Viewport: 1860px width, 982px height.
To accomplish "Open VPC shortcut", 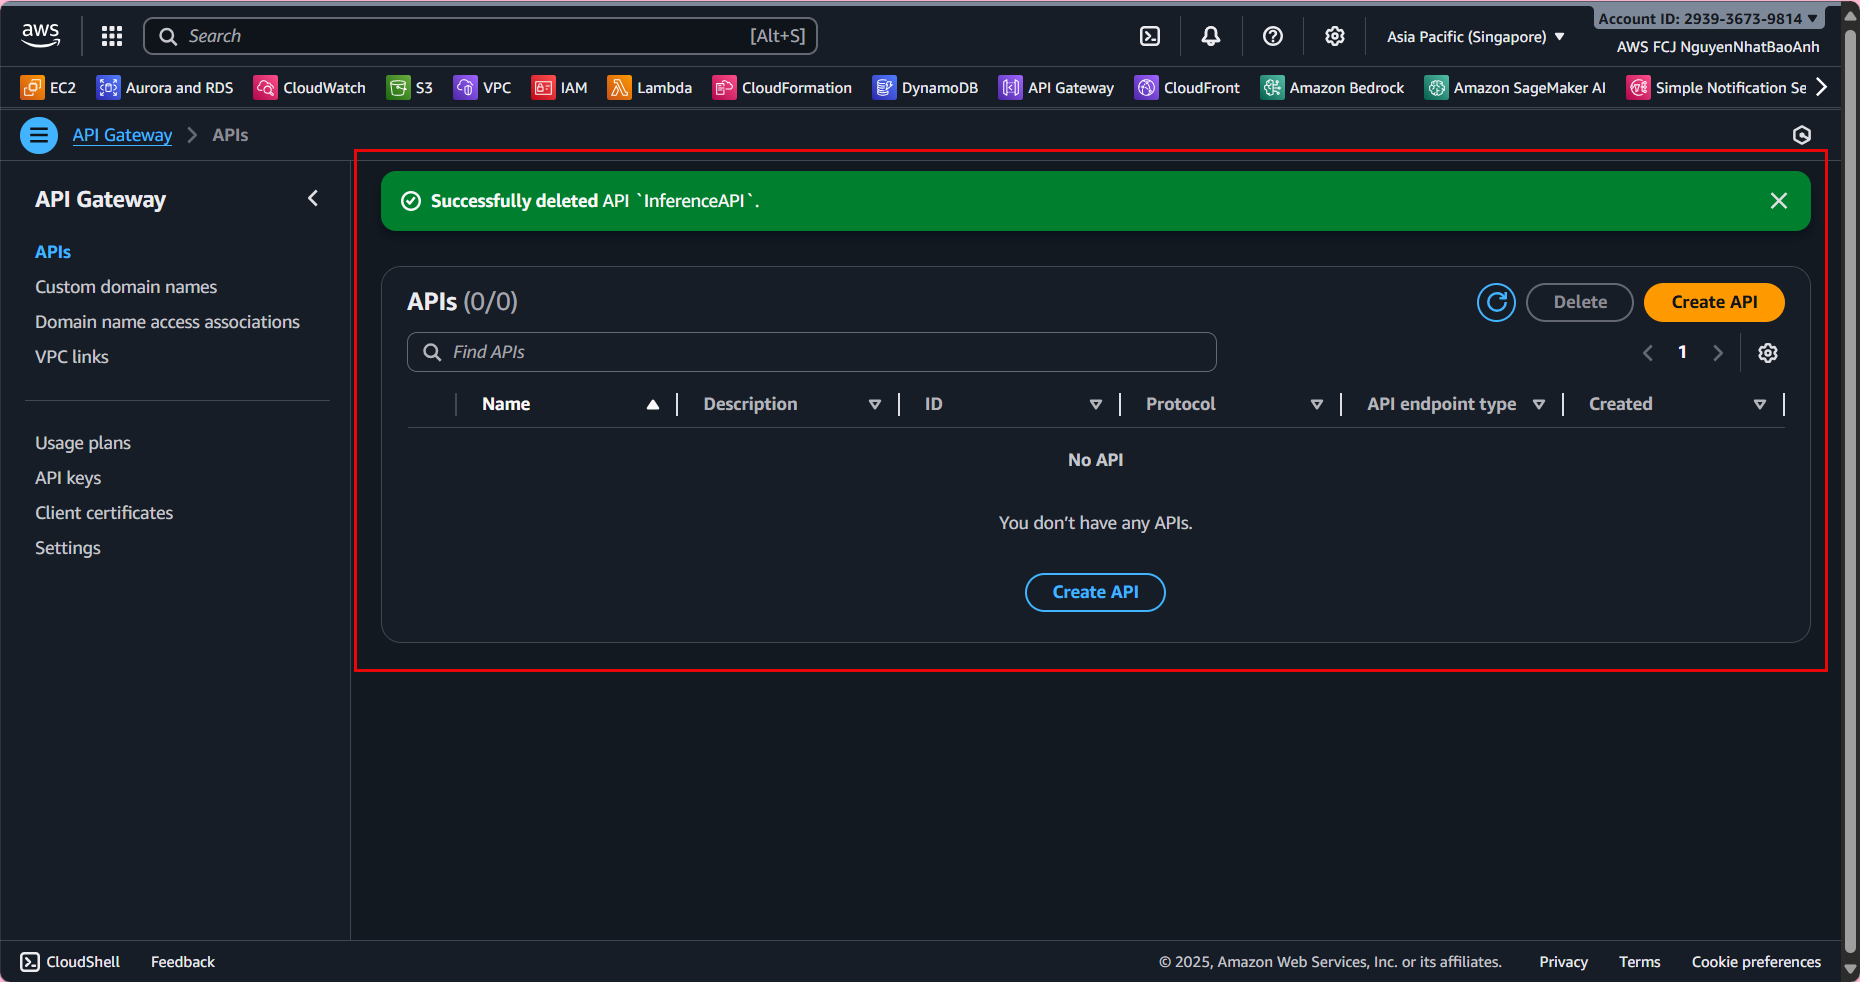I will point(482,88).
